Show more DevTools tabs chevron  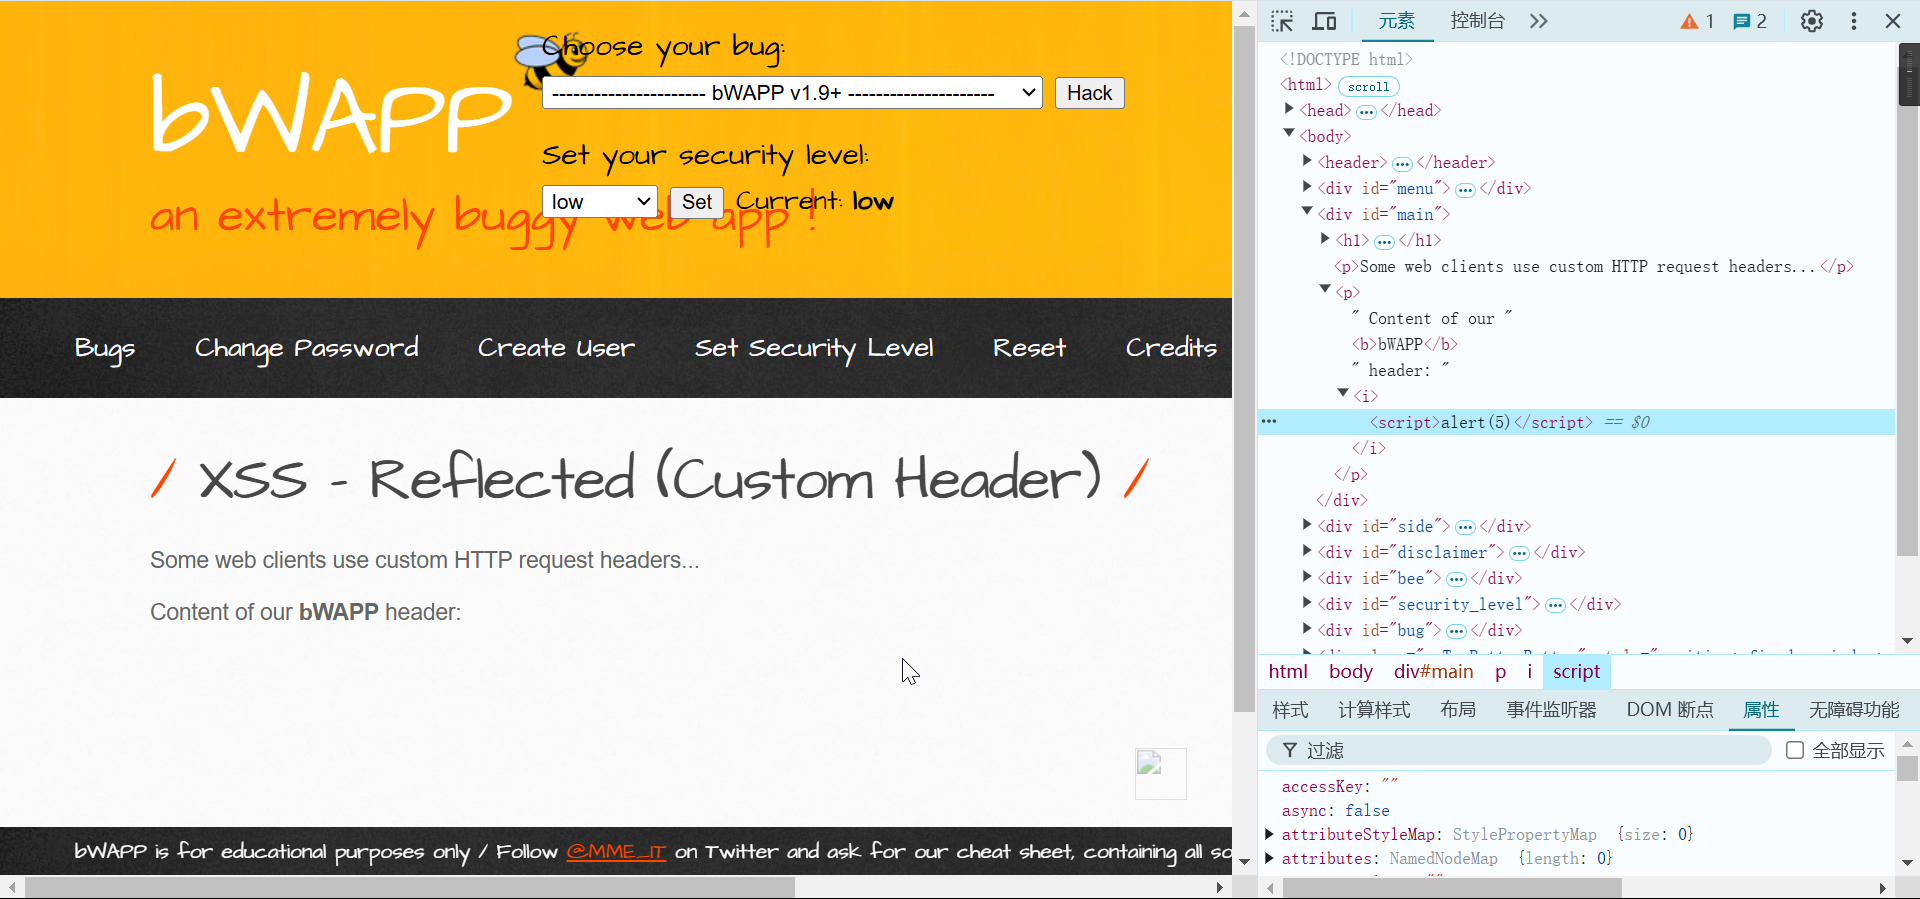[1538, 21]
